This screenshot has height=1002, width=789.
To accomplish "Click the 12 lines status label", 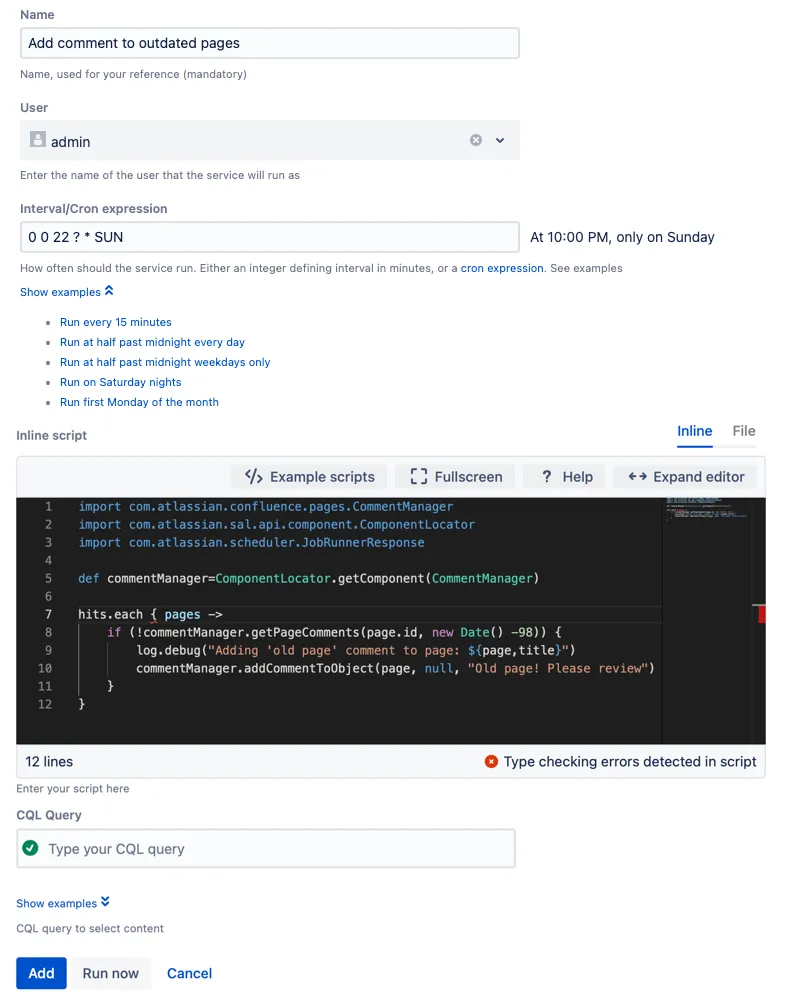I will pos(49,761).
